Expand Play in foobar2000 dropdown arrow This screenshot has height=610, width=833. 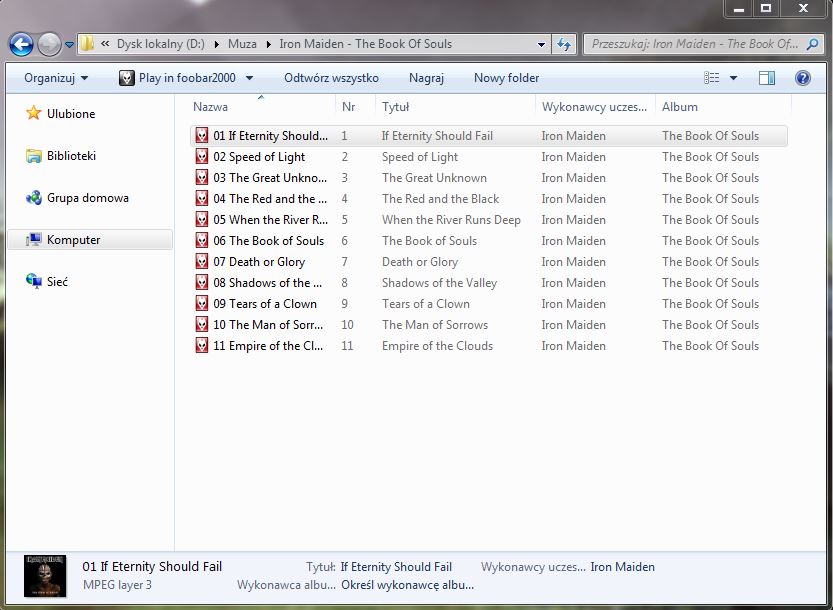click(249, 78)
